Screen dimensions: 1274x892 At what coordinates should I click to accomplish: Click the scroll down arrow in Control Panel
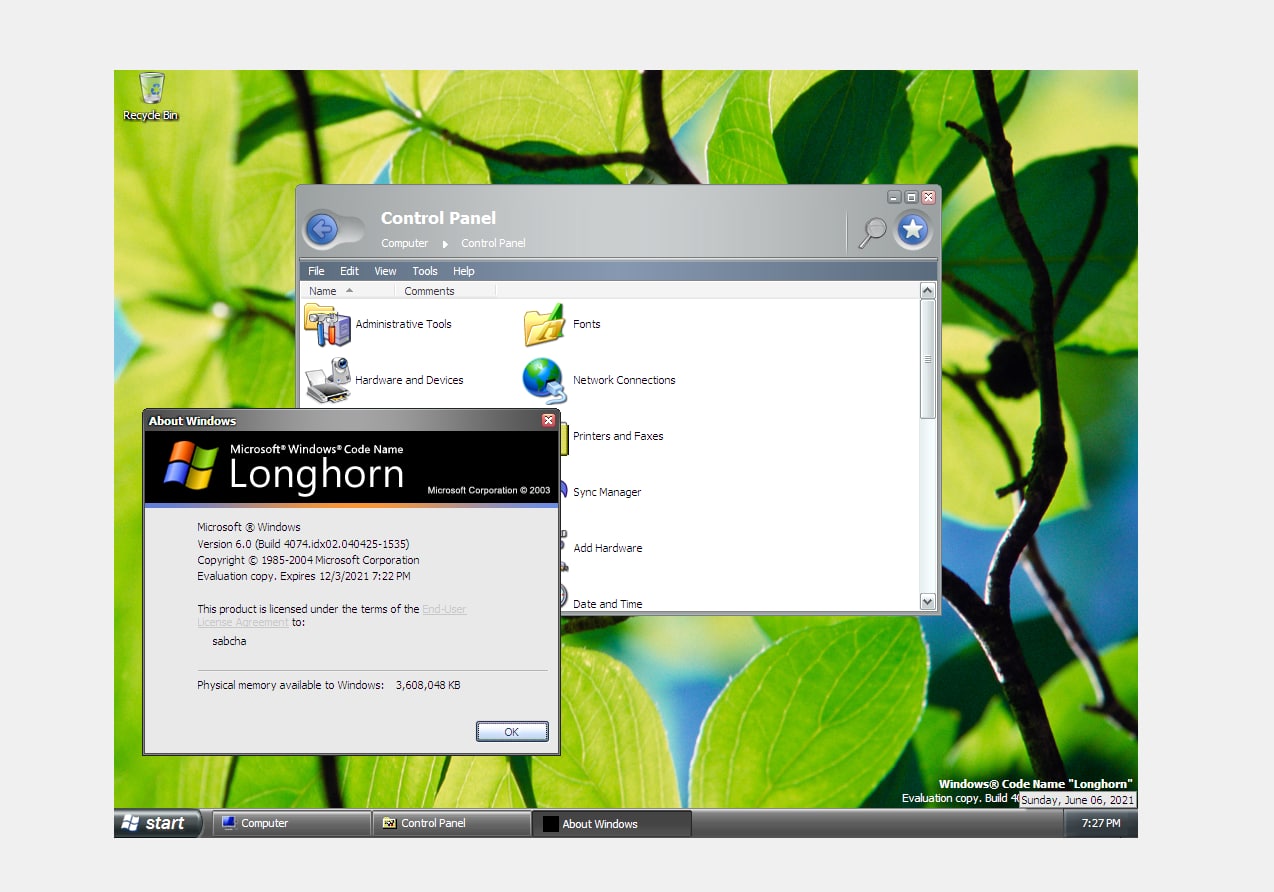point(927,602)
